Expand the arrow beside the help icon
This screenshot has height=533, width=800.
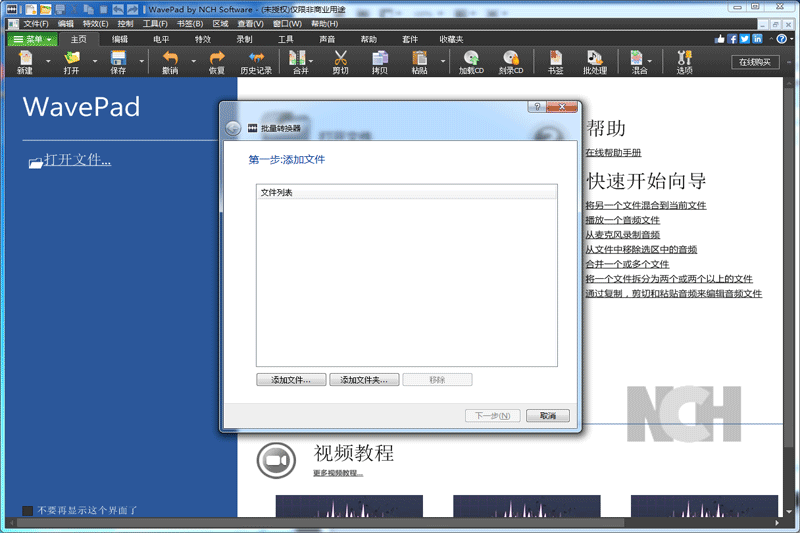(792, 39)
